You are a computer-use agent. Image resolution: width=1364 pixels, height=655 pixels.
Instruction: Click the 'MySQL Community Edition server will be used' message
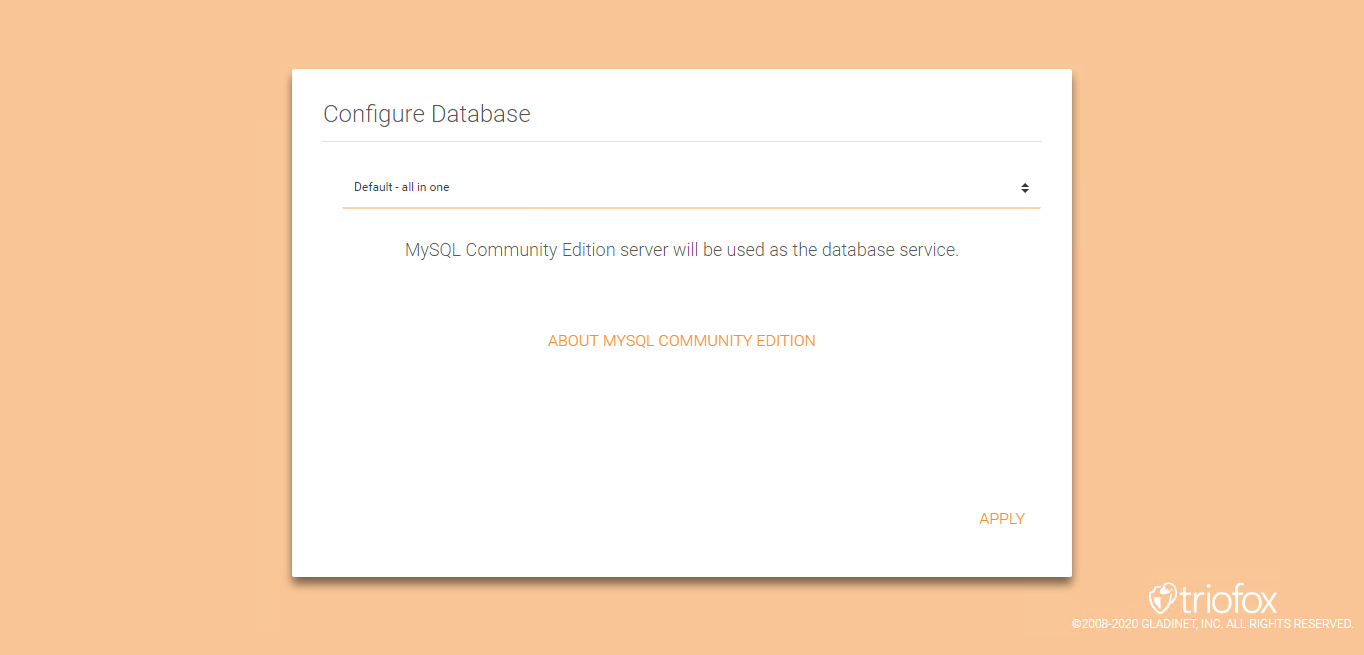click(x=682, y=250)
